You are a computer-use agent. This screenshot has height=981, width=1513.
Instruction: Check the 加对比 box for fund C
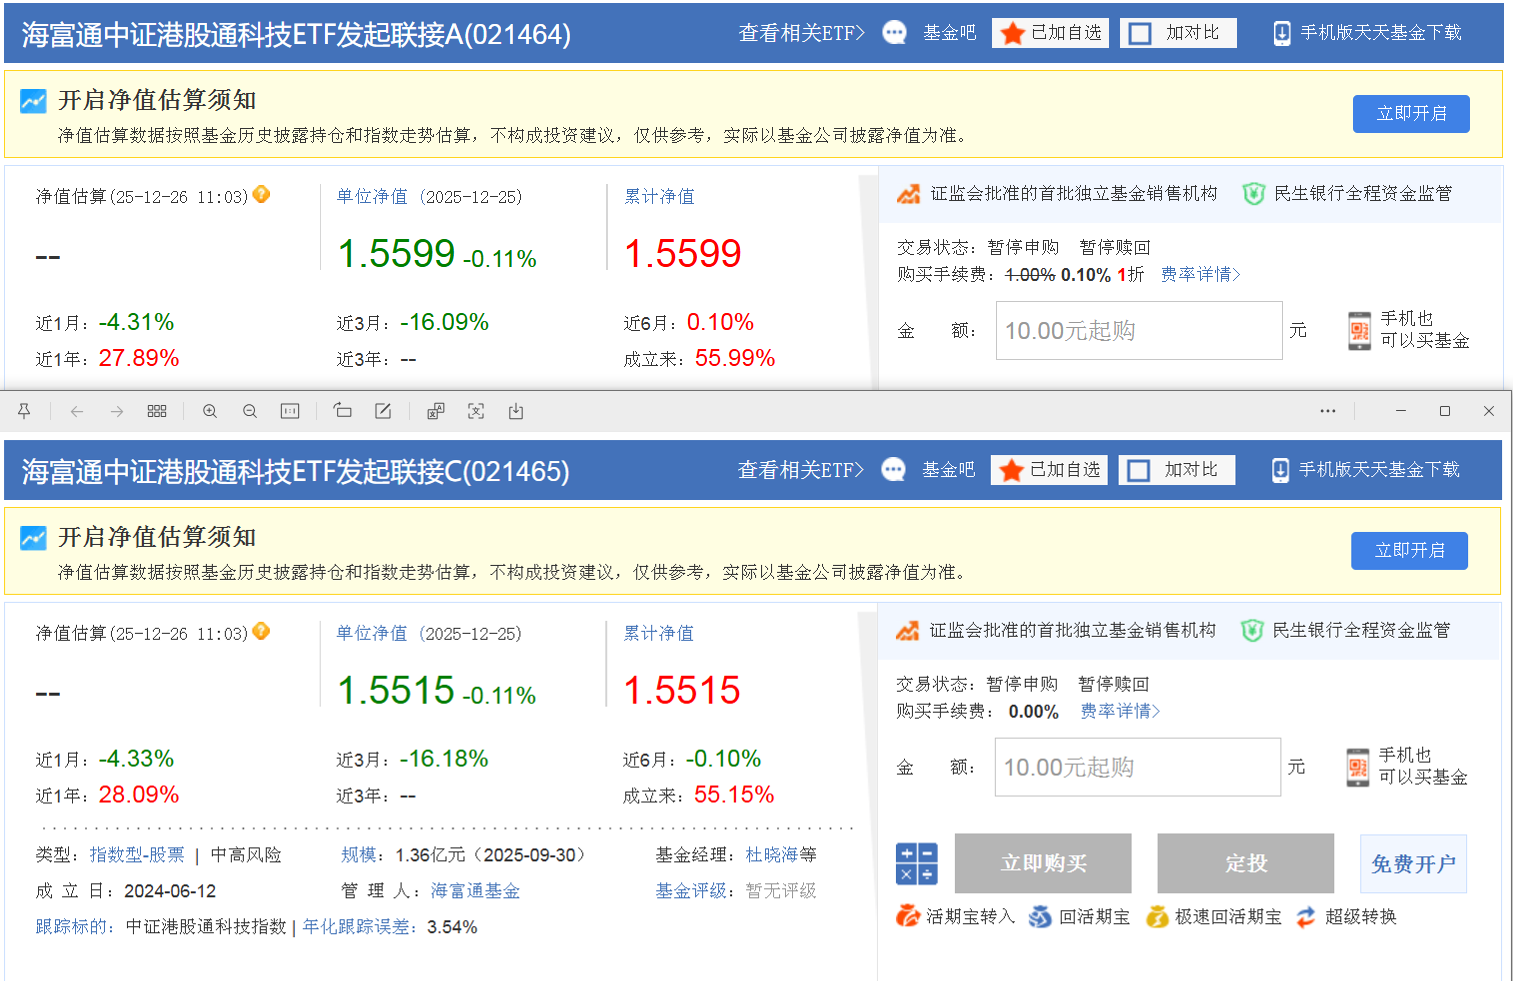click(1139, 470)
